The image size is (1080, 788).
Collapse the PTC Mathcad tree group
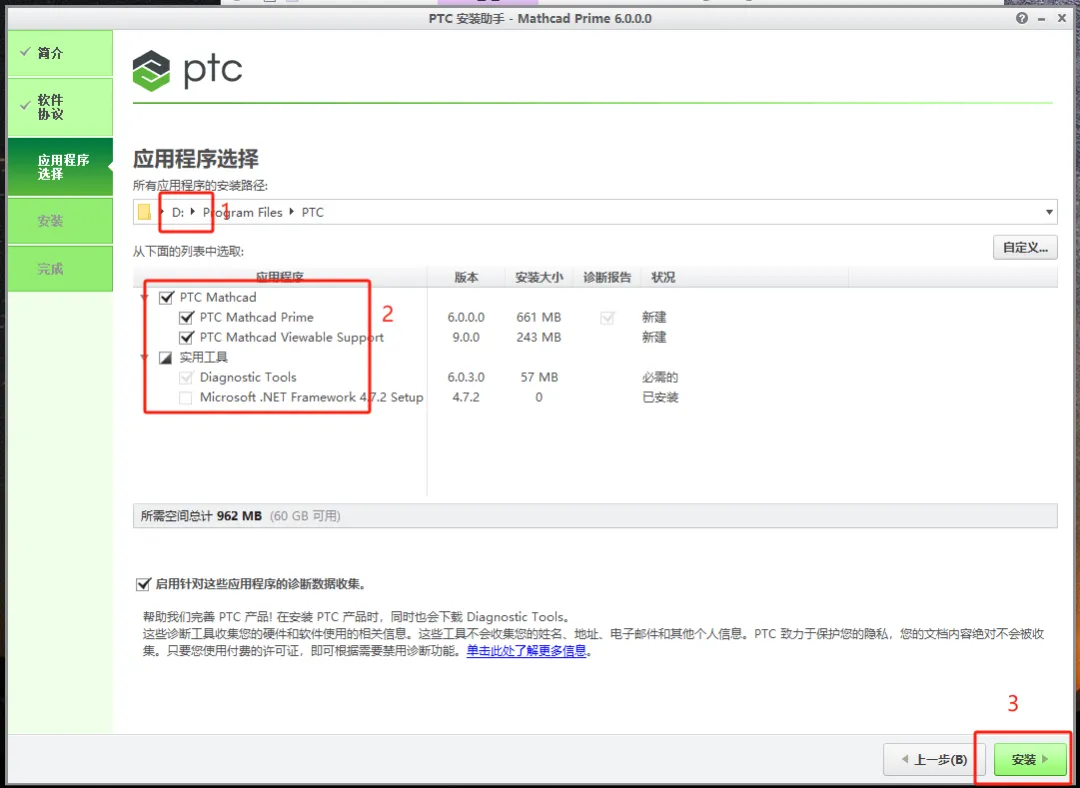coord(145,298)
